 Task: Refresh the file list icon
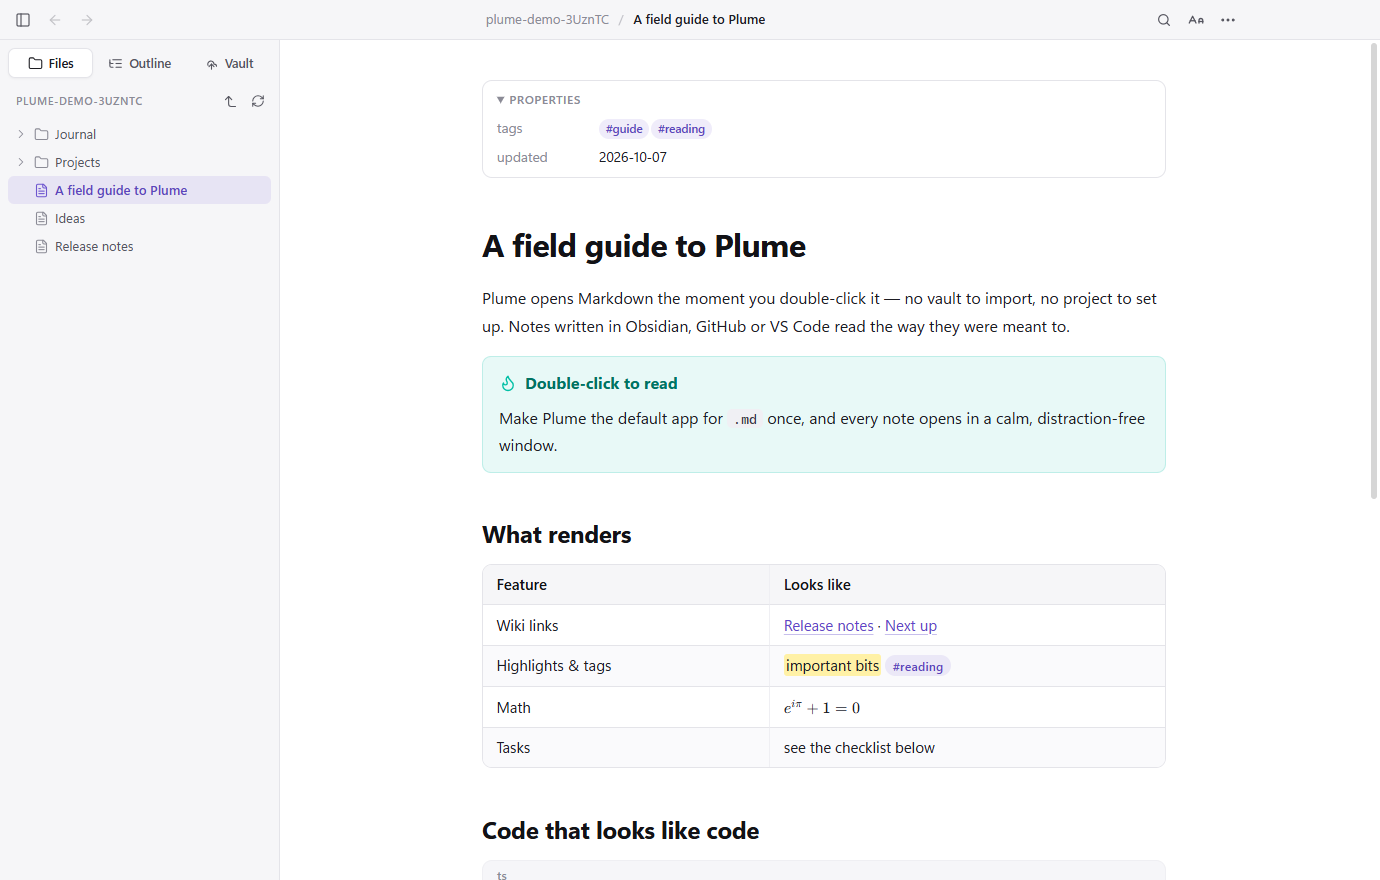pos(258,101)
